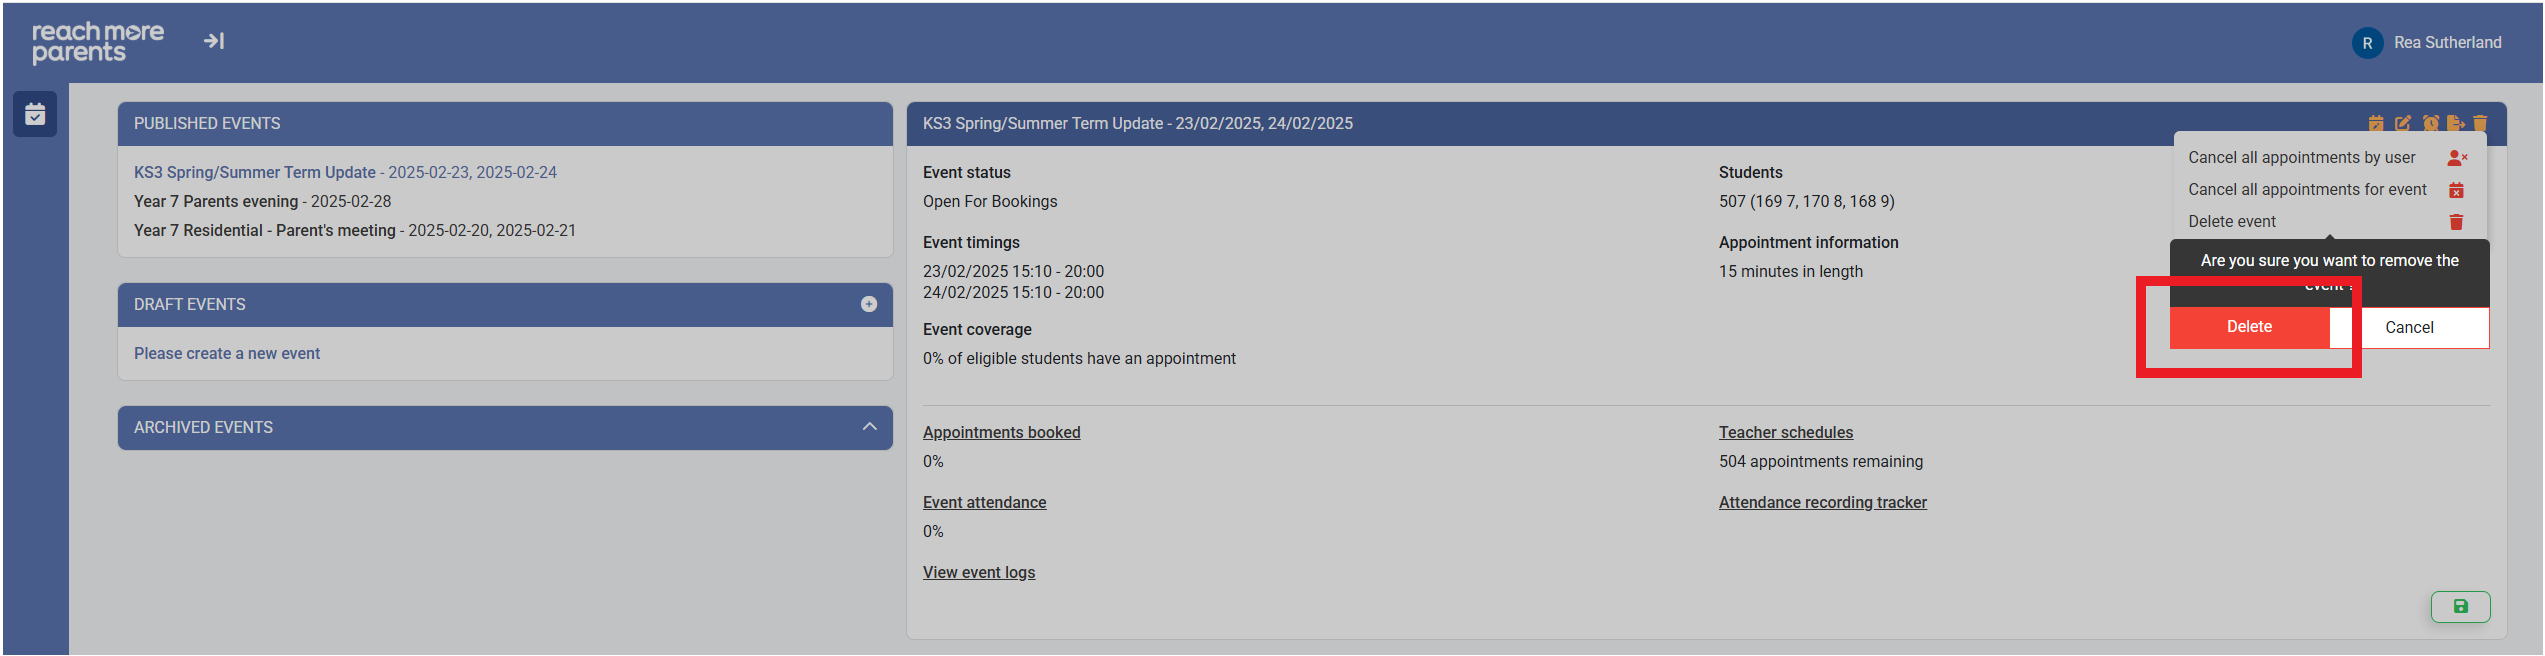This screenshot has width=2545, height=656.
Task: Open the View event logs link
Action: [979, 573]
